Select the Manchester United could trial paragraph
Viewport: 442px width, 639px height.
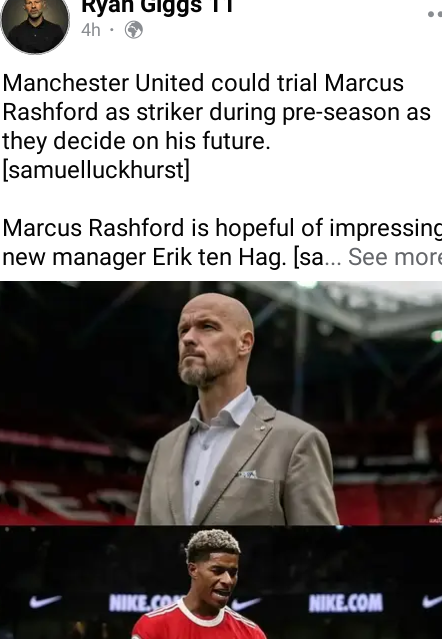pos(216,126)
